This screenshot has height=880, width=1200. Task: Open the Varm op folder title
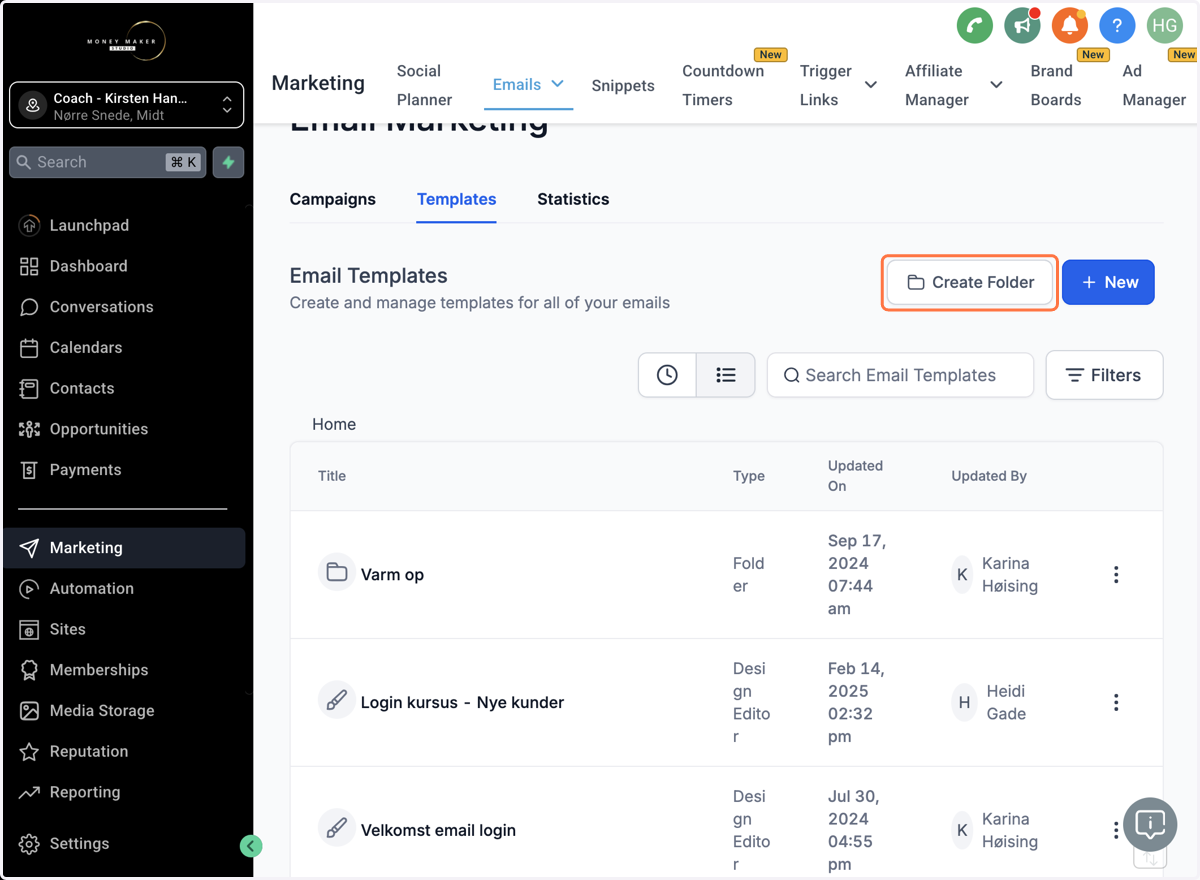(x=392, y=575)
